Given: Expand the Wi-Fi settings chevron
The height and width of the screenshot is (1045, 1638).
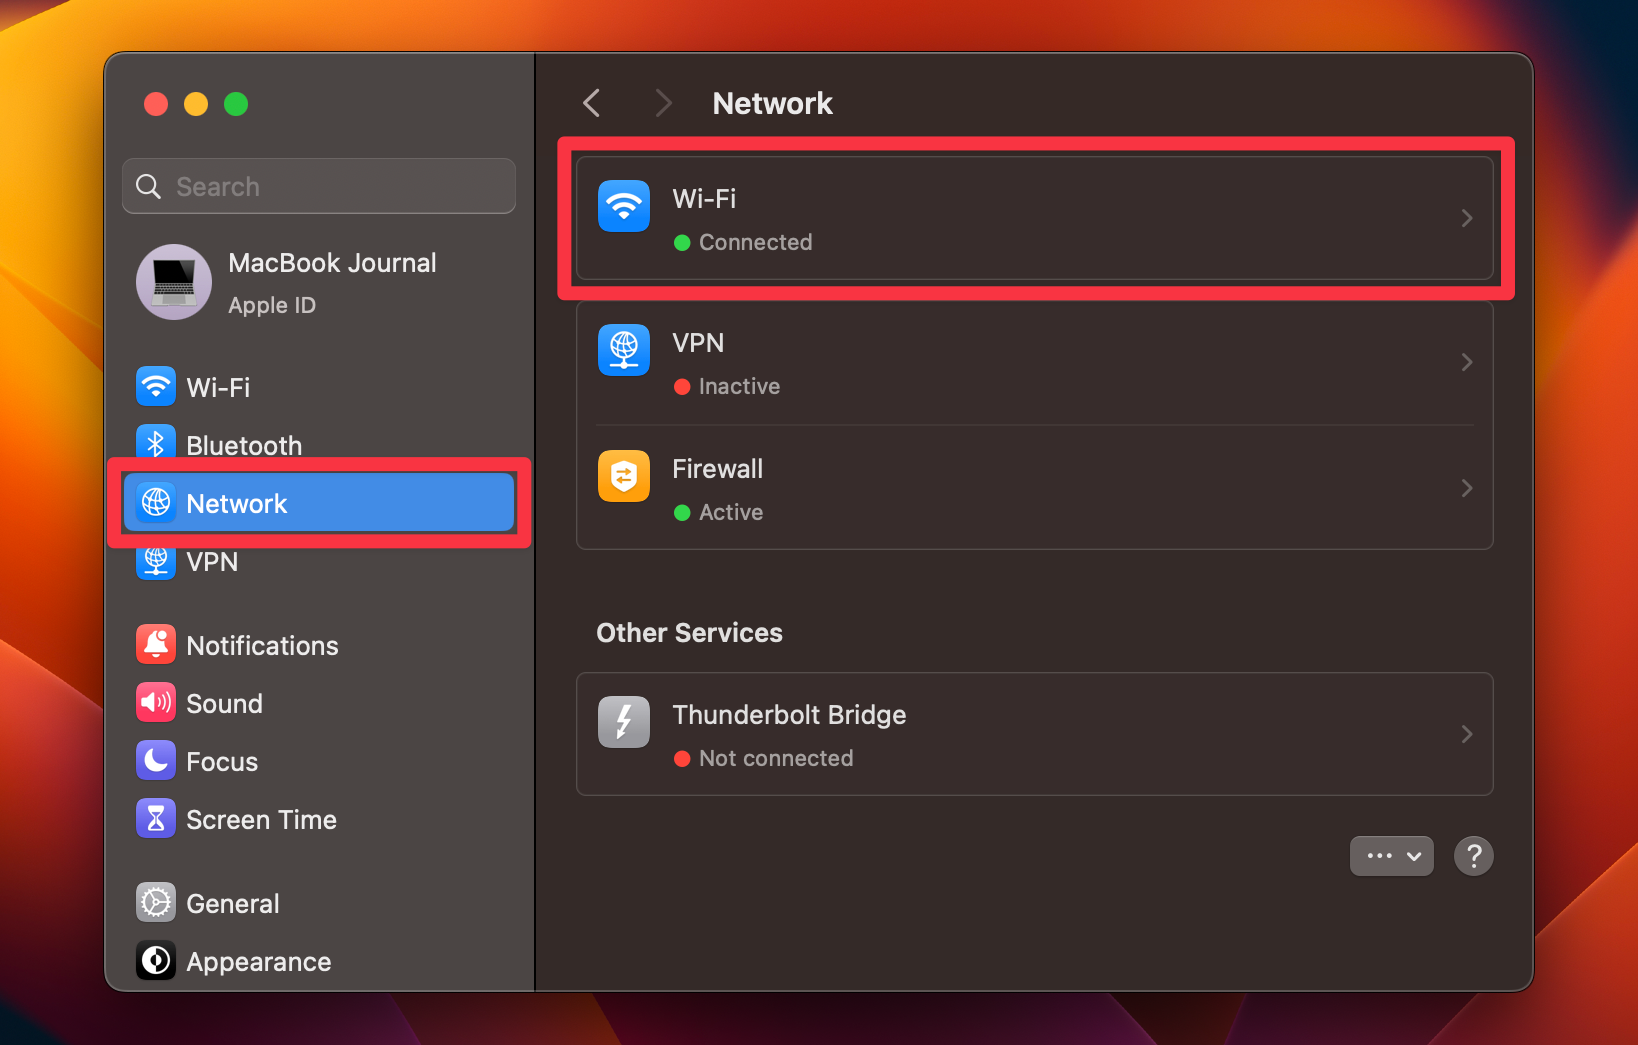Looking at the screenshot, I should pos(1467,218).
